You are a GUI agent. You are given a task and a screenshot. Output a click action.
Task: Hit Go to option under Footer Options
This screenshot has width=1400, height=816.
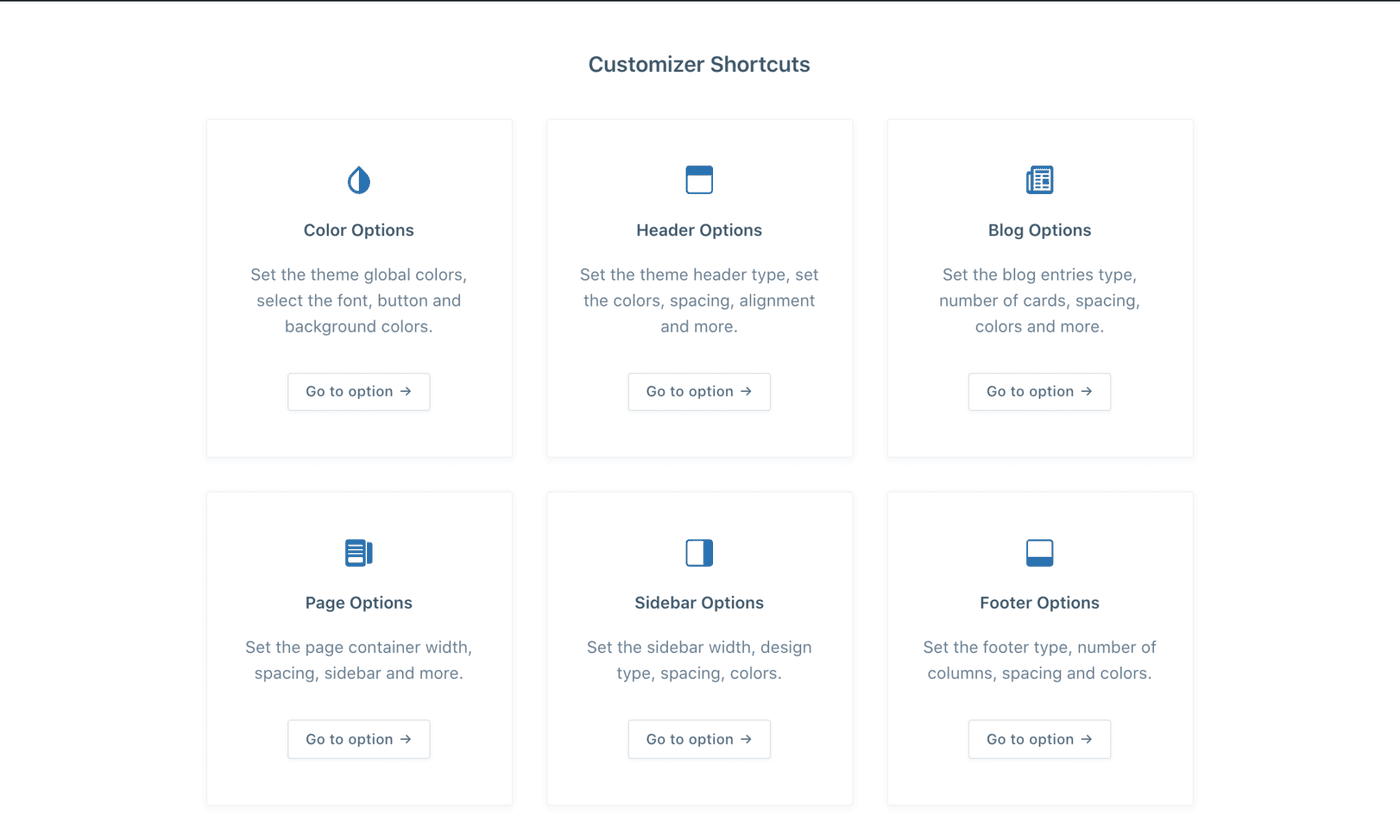[x=1039, y=740]
